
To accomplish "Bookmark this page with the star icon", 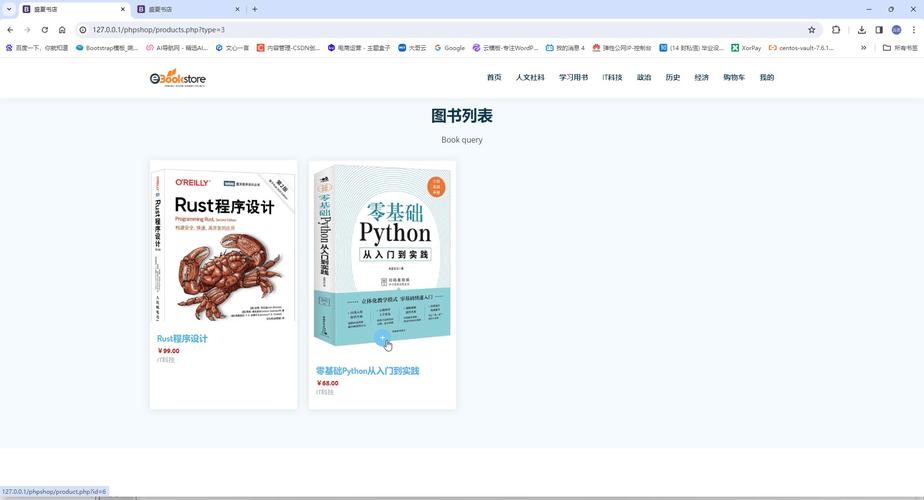I will (811, 29).
